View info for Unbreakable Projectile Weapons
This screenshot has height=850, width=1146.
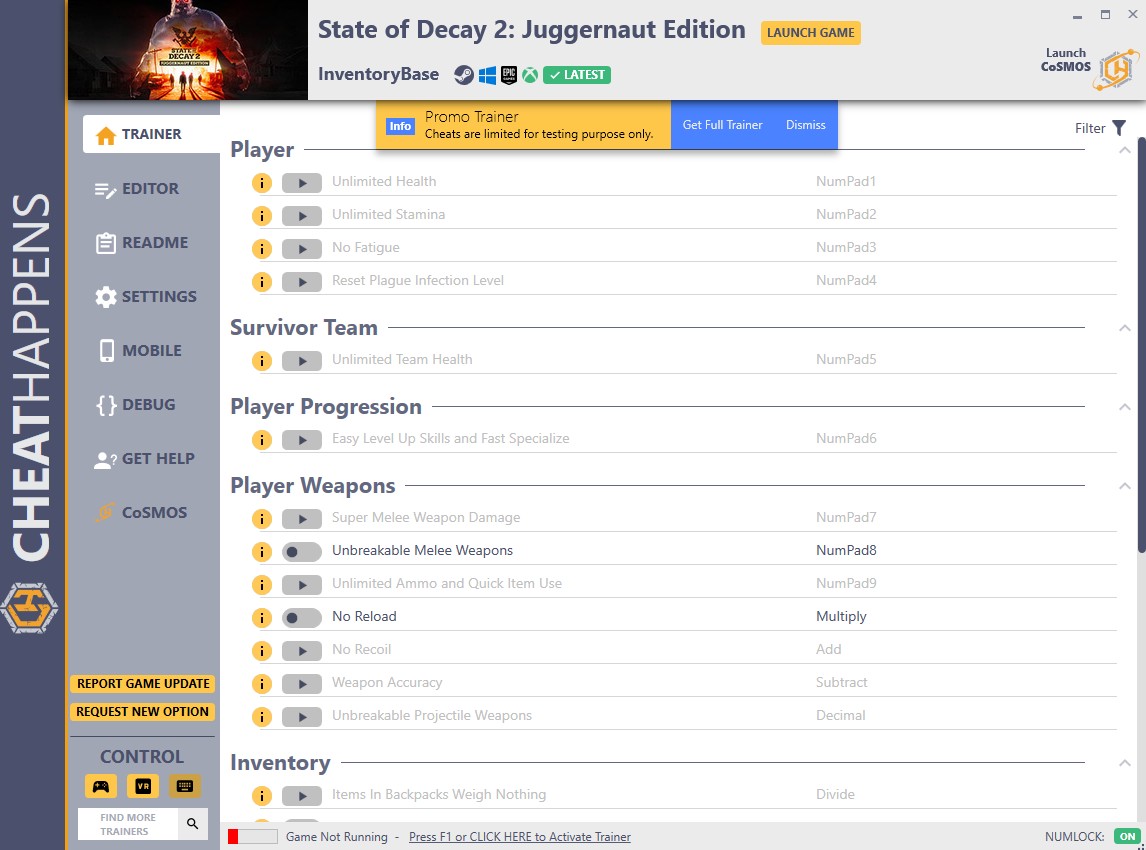click(262, 716)
